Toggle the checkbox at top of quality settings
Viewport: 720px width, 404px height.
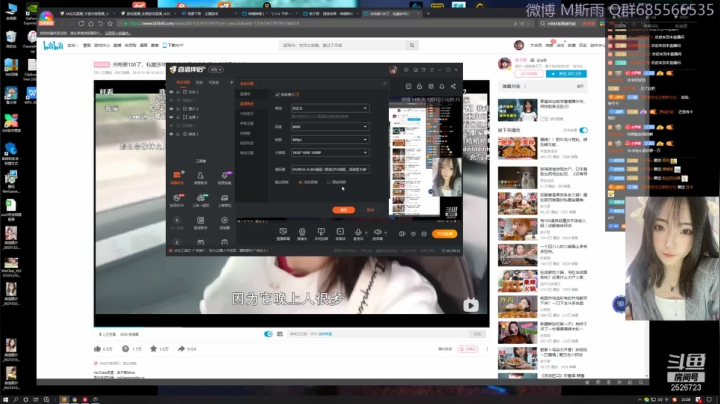[277, 95]
